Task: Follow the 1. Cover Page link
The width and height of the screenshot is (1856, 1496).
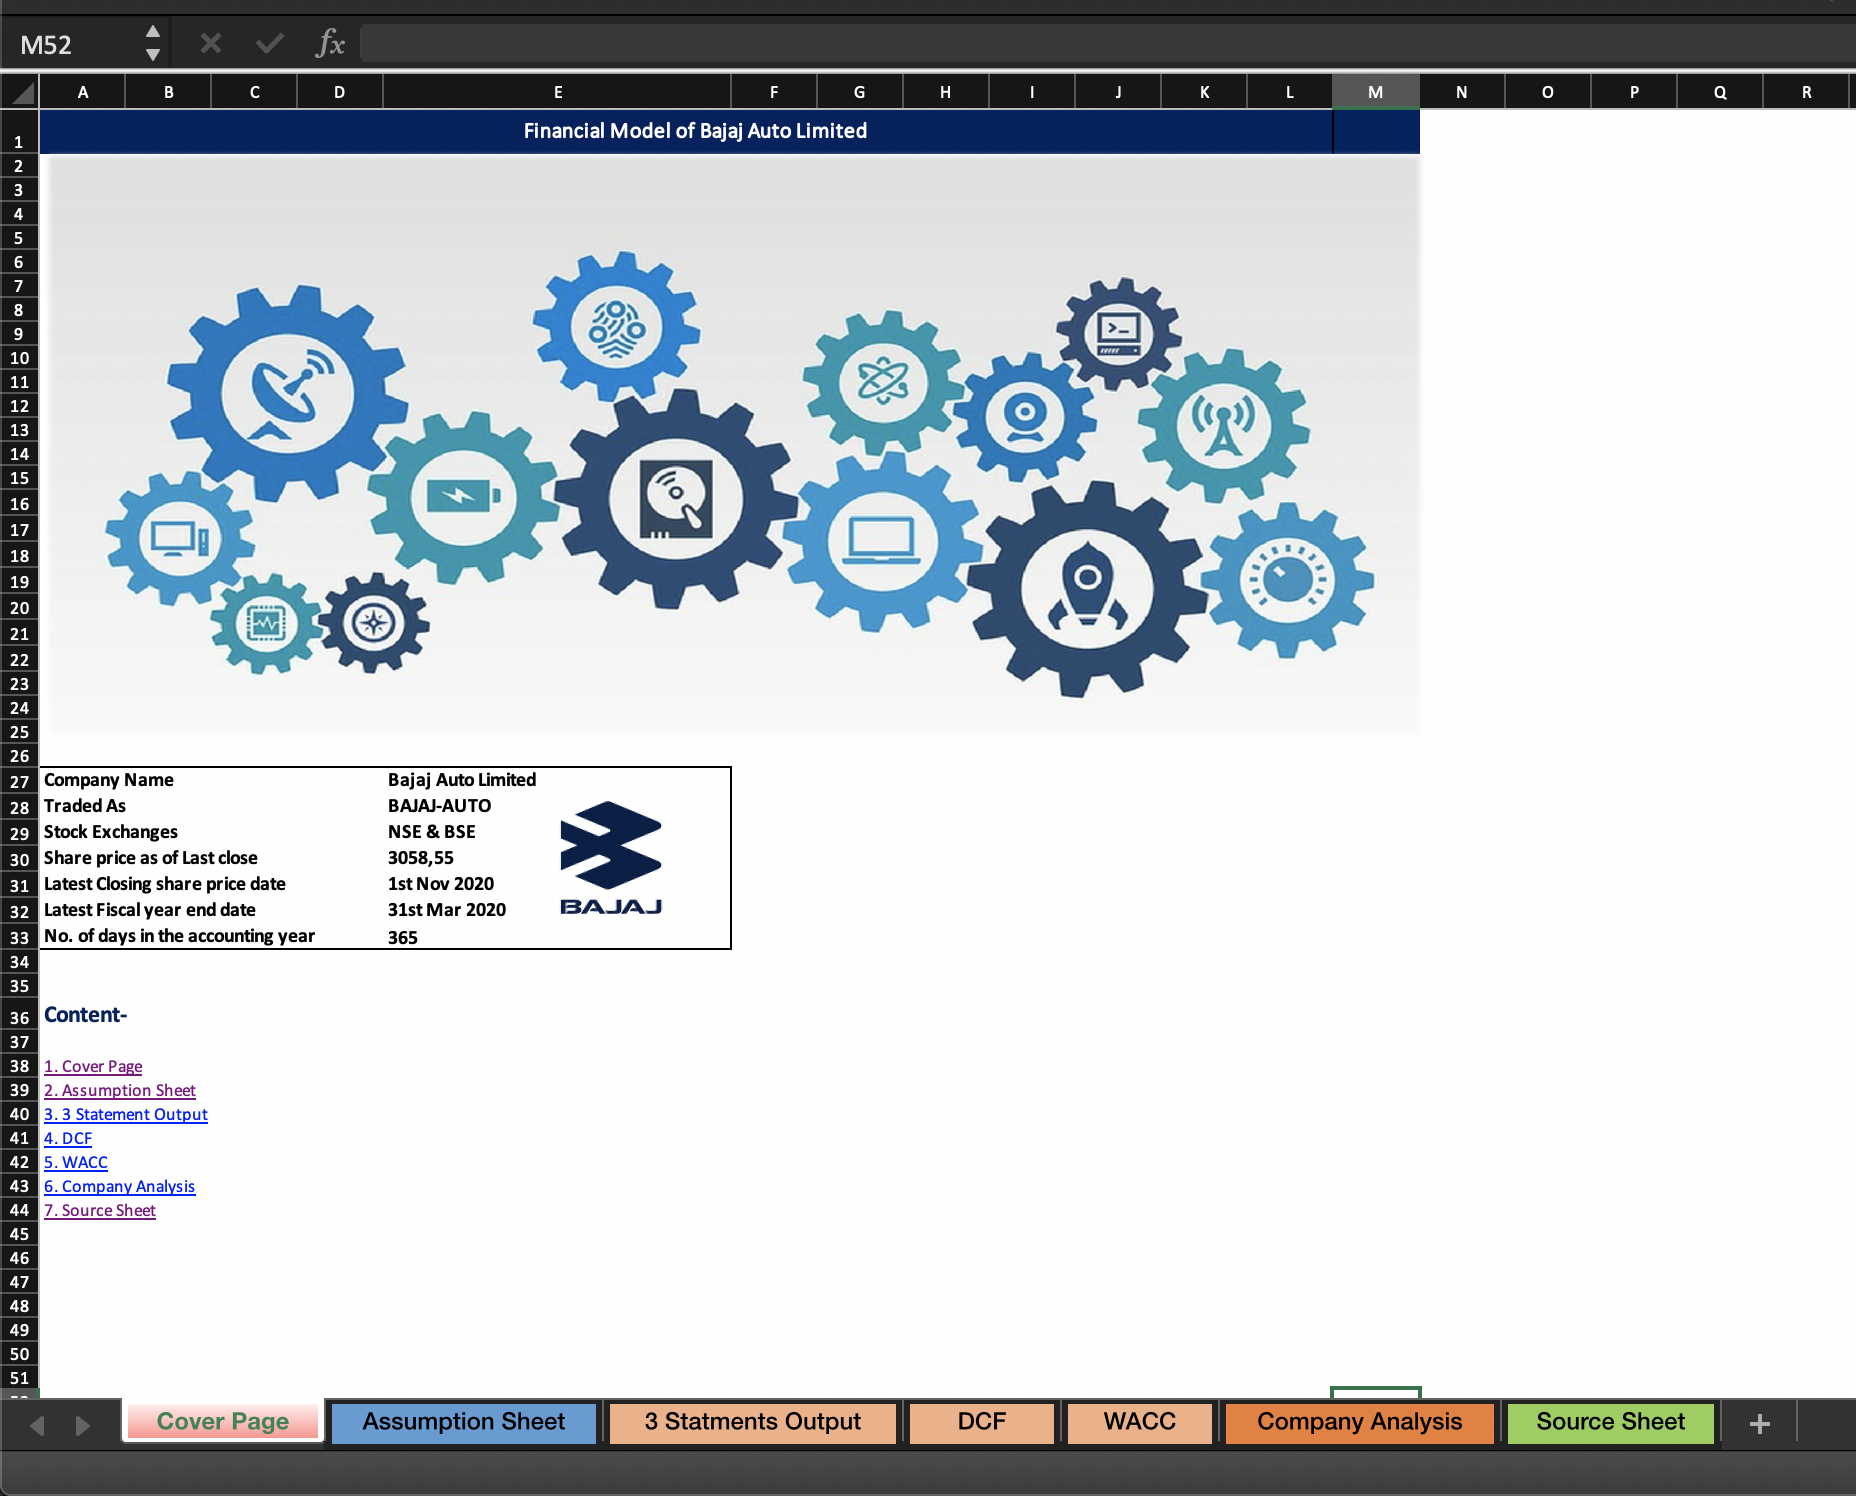Action: point(93,1066)
